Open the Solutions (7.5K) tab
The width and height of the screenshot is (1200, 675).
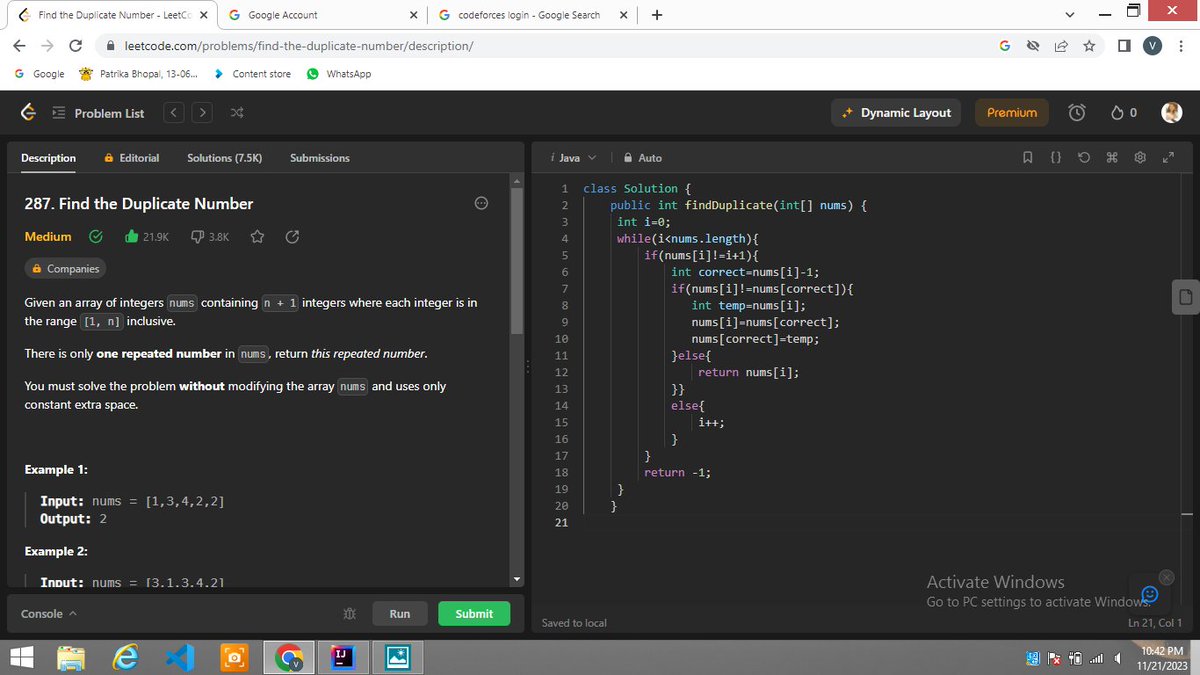pos(224,158)
